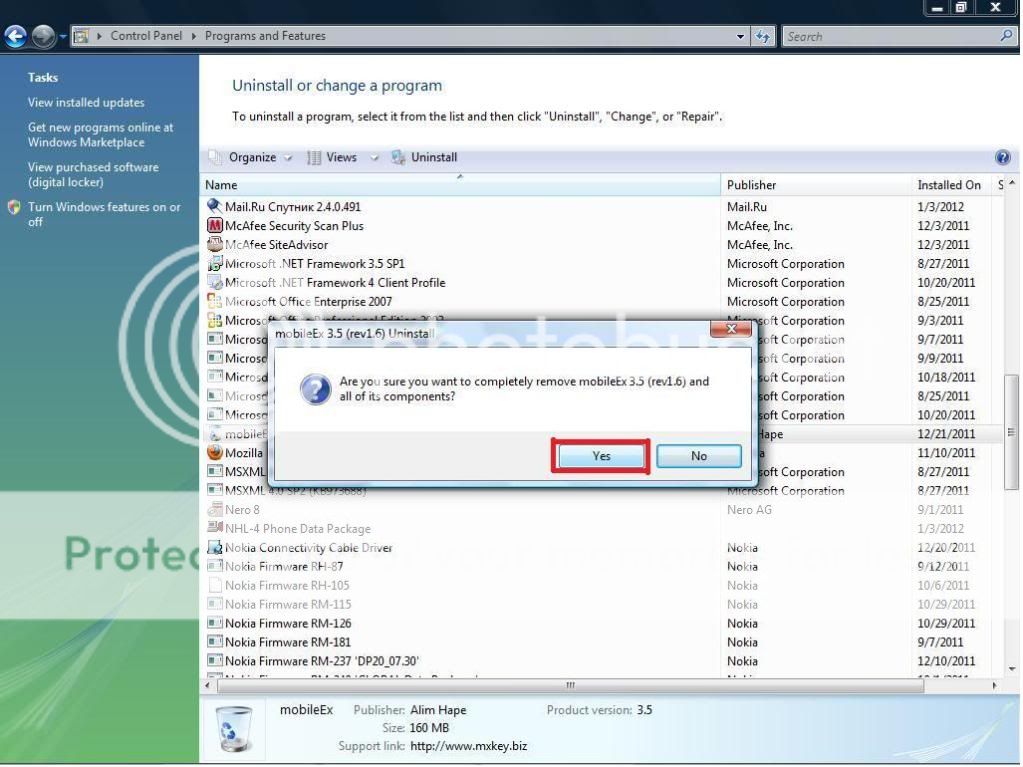Open the address bar history dropdown
The image size is (1023, 767).
pyautogui.click(x=740, y=37)
